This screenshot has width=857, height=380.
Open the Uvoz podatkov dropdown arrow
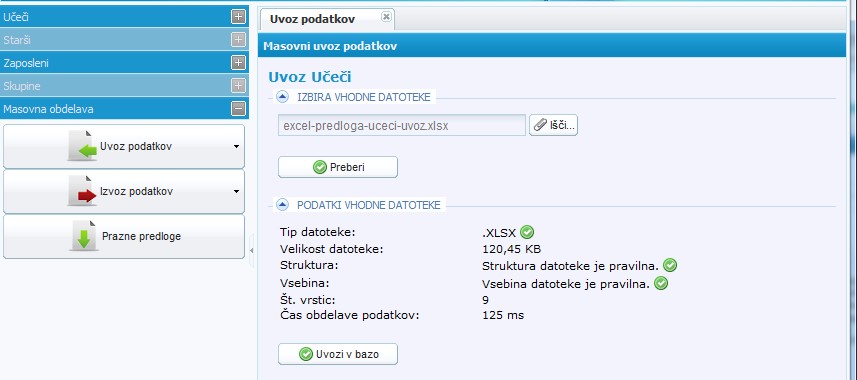pos(236,147)
